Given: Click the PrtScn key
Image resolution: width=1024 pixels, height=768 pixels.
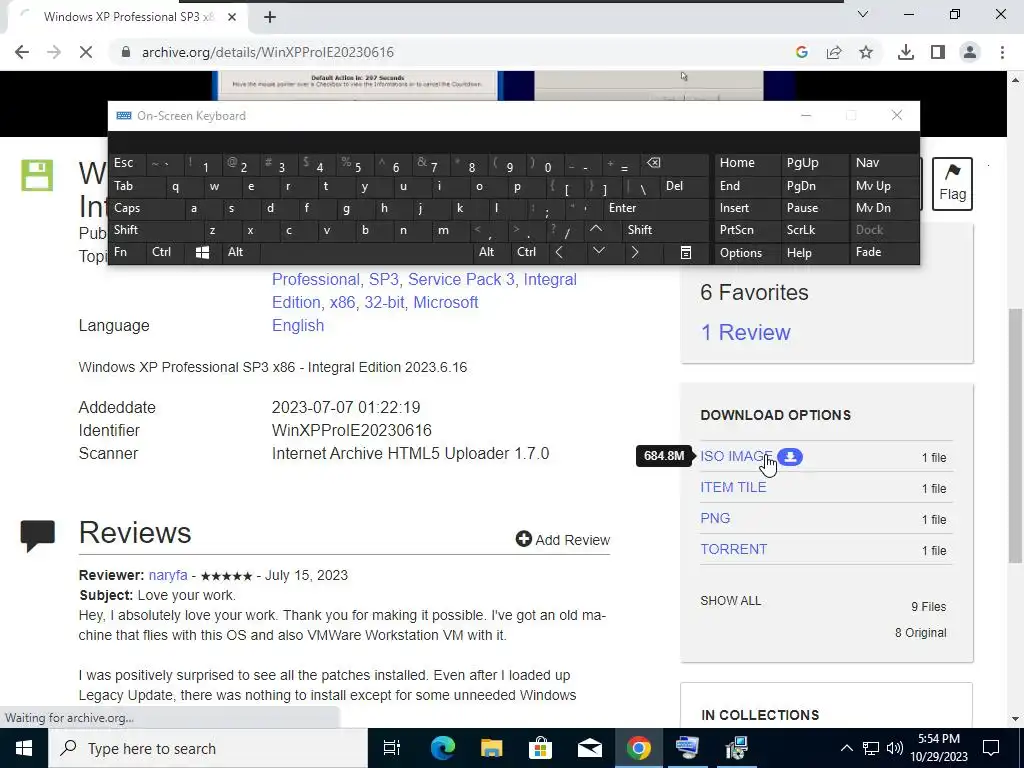Looking at the screenshot, I should tap(747, 230).
